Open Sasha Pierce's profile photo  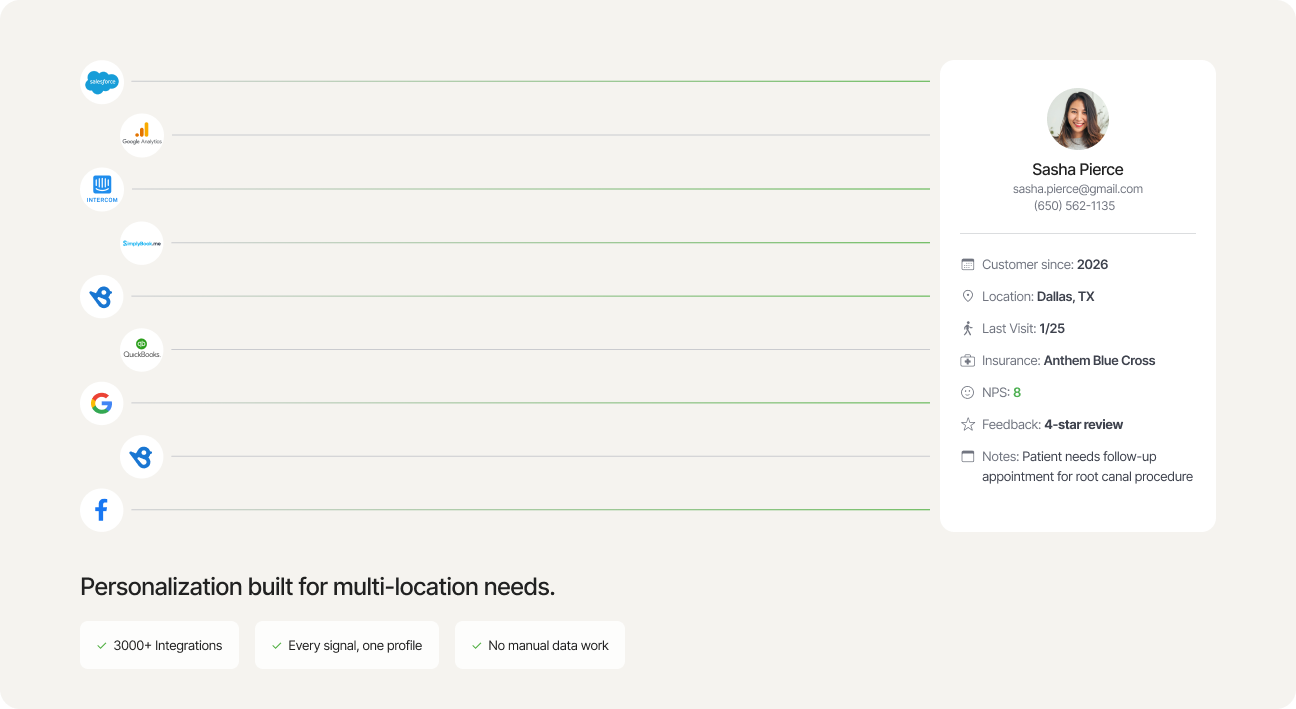1078,119
